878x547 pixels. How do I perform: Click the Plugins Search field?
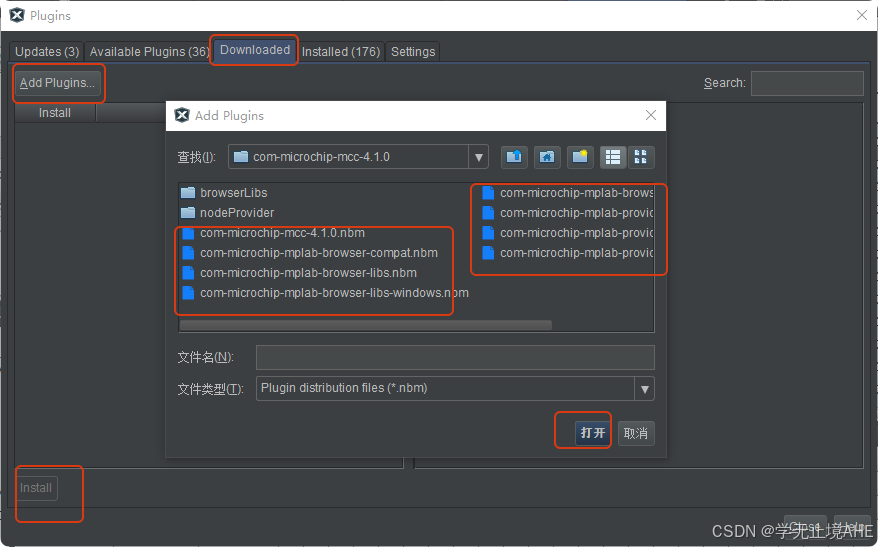807,83
